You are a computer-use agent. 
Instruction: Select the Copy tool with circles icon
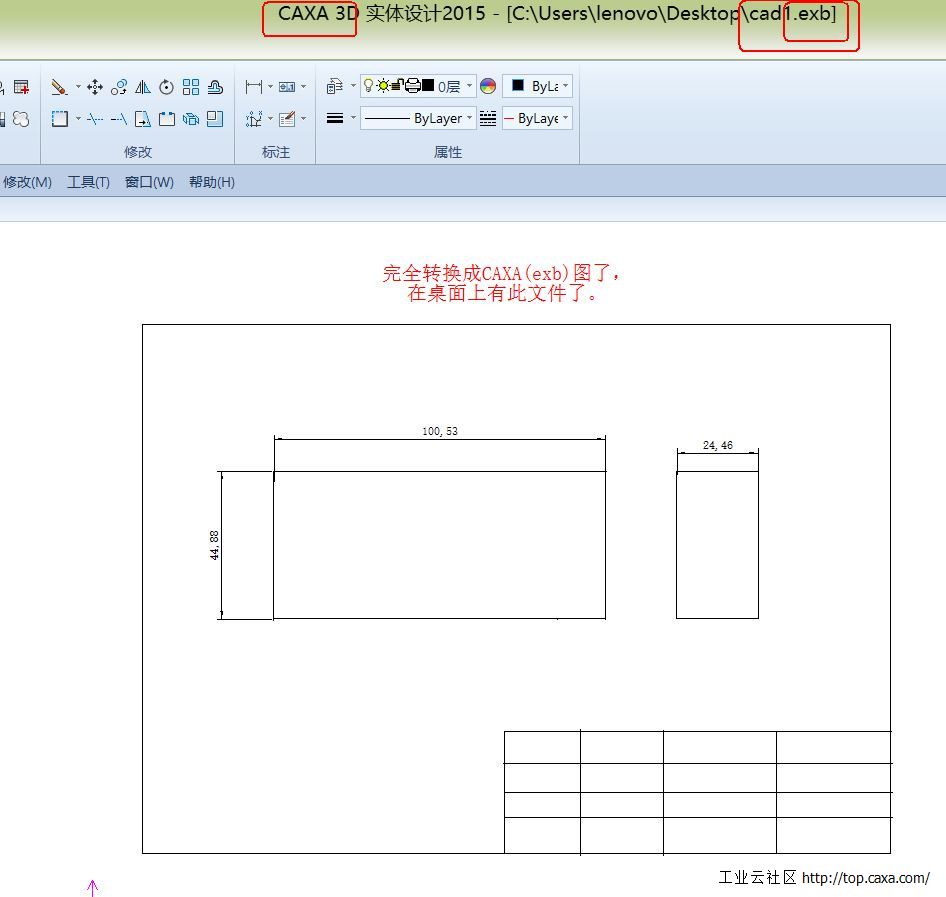point(119,87)
